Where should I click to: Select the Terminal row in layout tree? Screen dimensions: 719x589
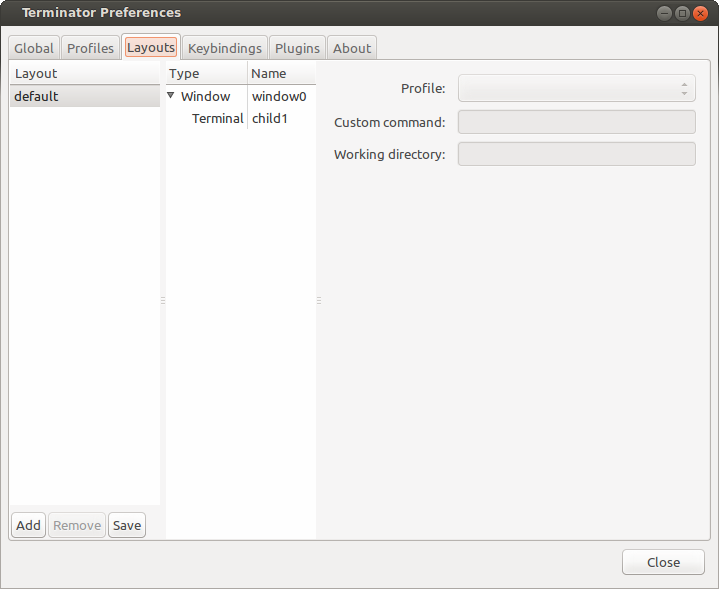pos(241,118)
